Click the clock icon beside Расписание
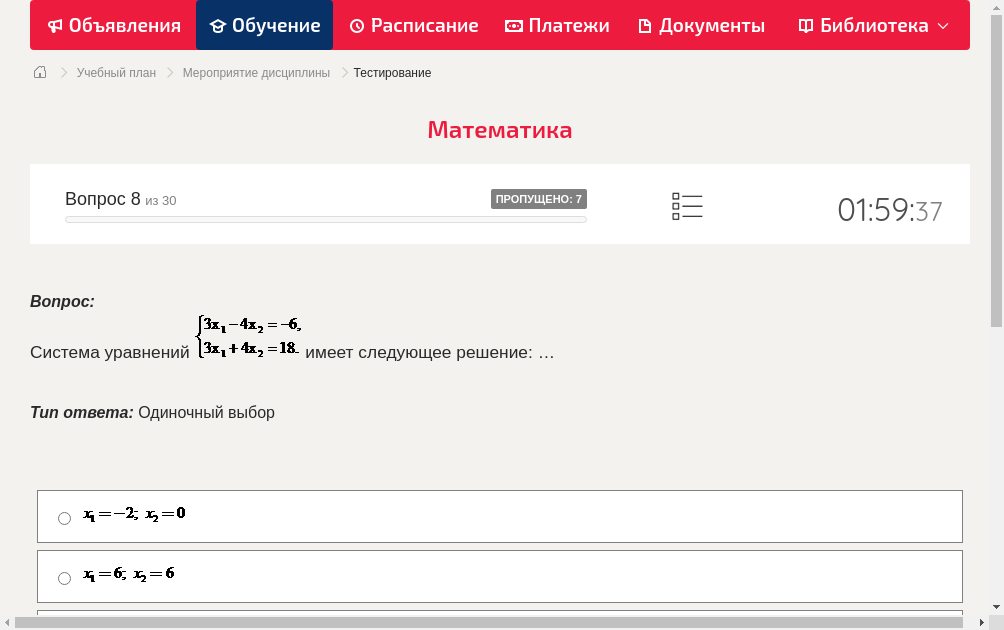Viewport: 1004px width, 630px height. [356, 25]
